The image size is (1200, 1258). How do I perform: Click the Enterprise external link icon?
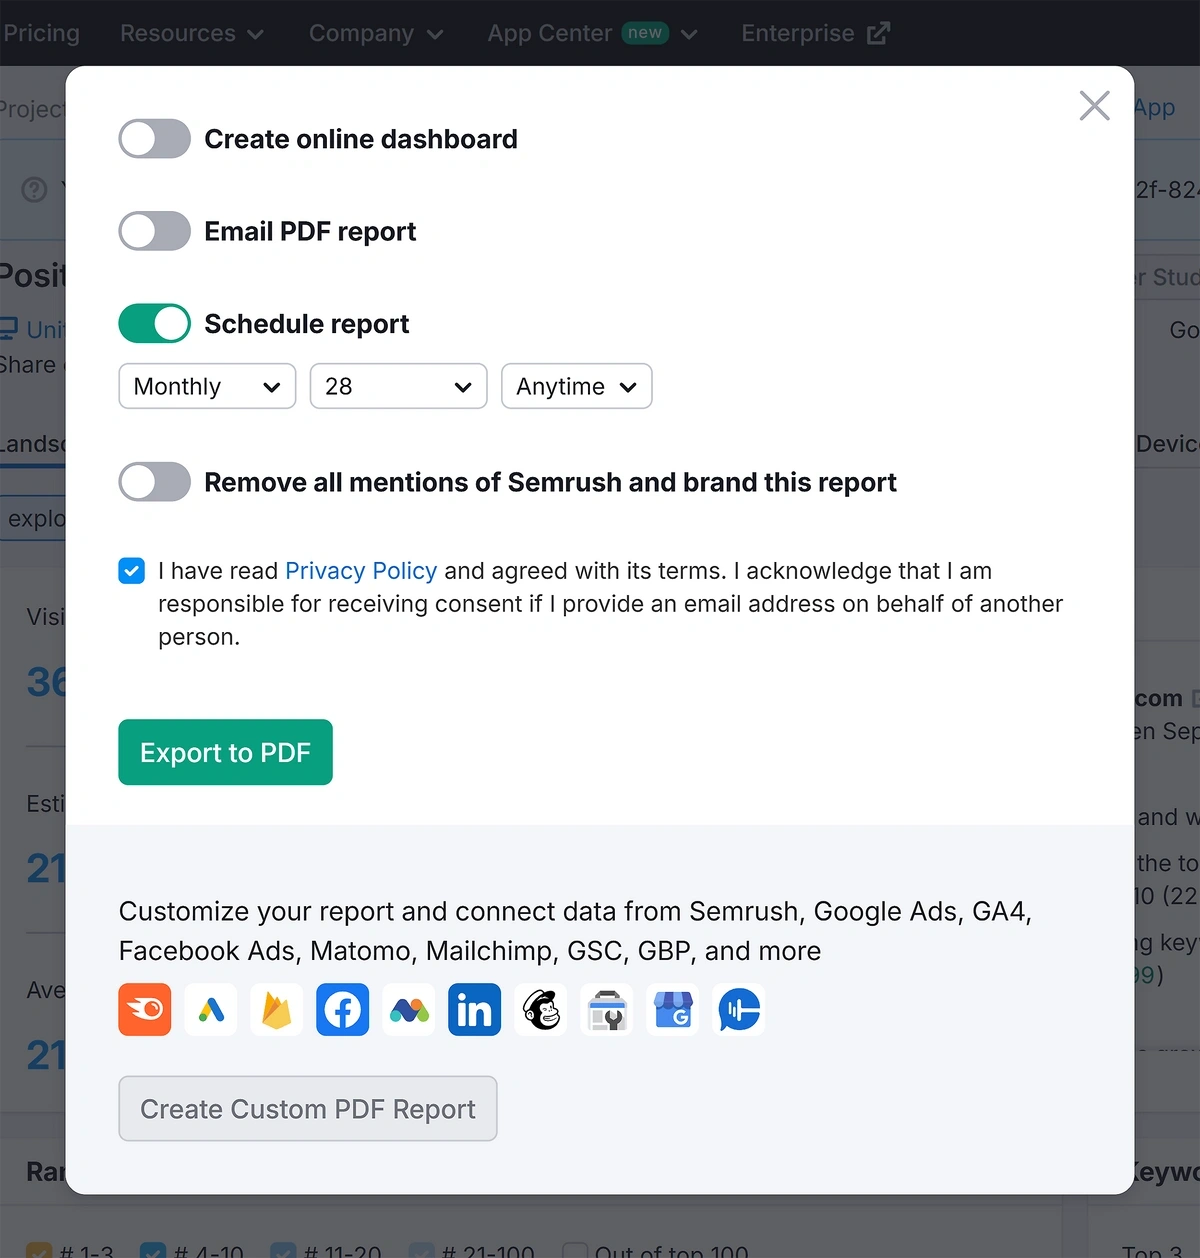[878, 33]
